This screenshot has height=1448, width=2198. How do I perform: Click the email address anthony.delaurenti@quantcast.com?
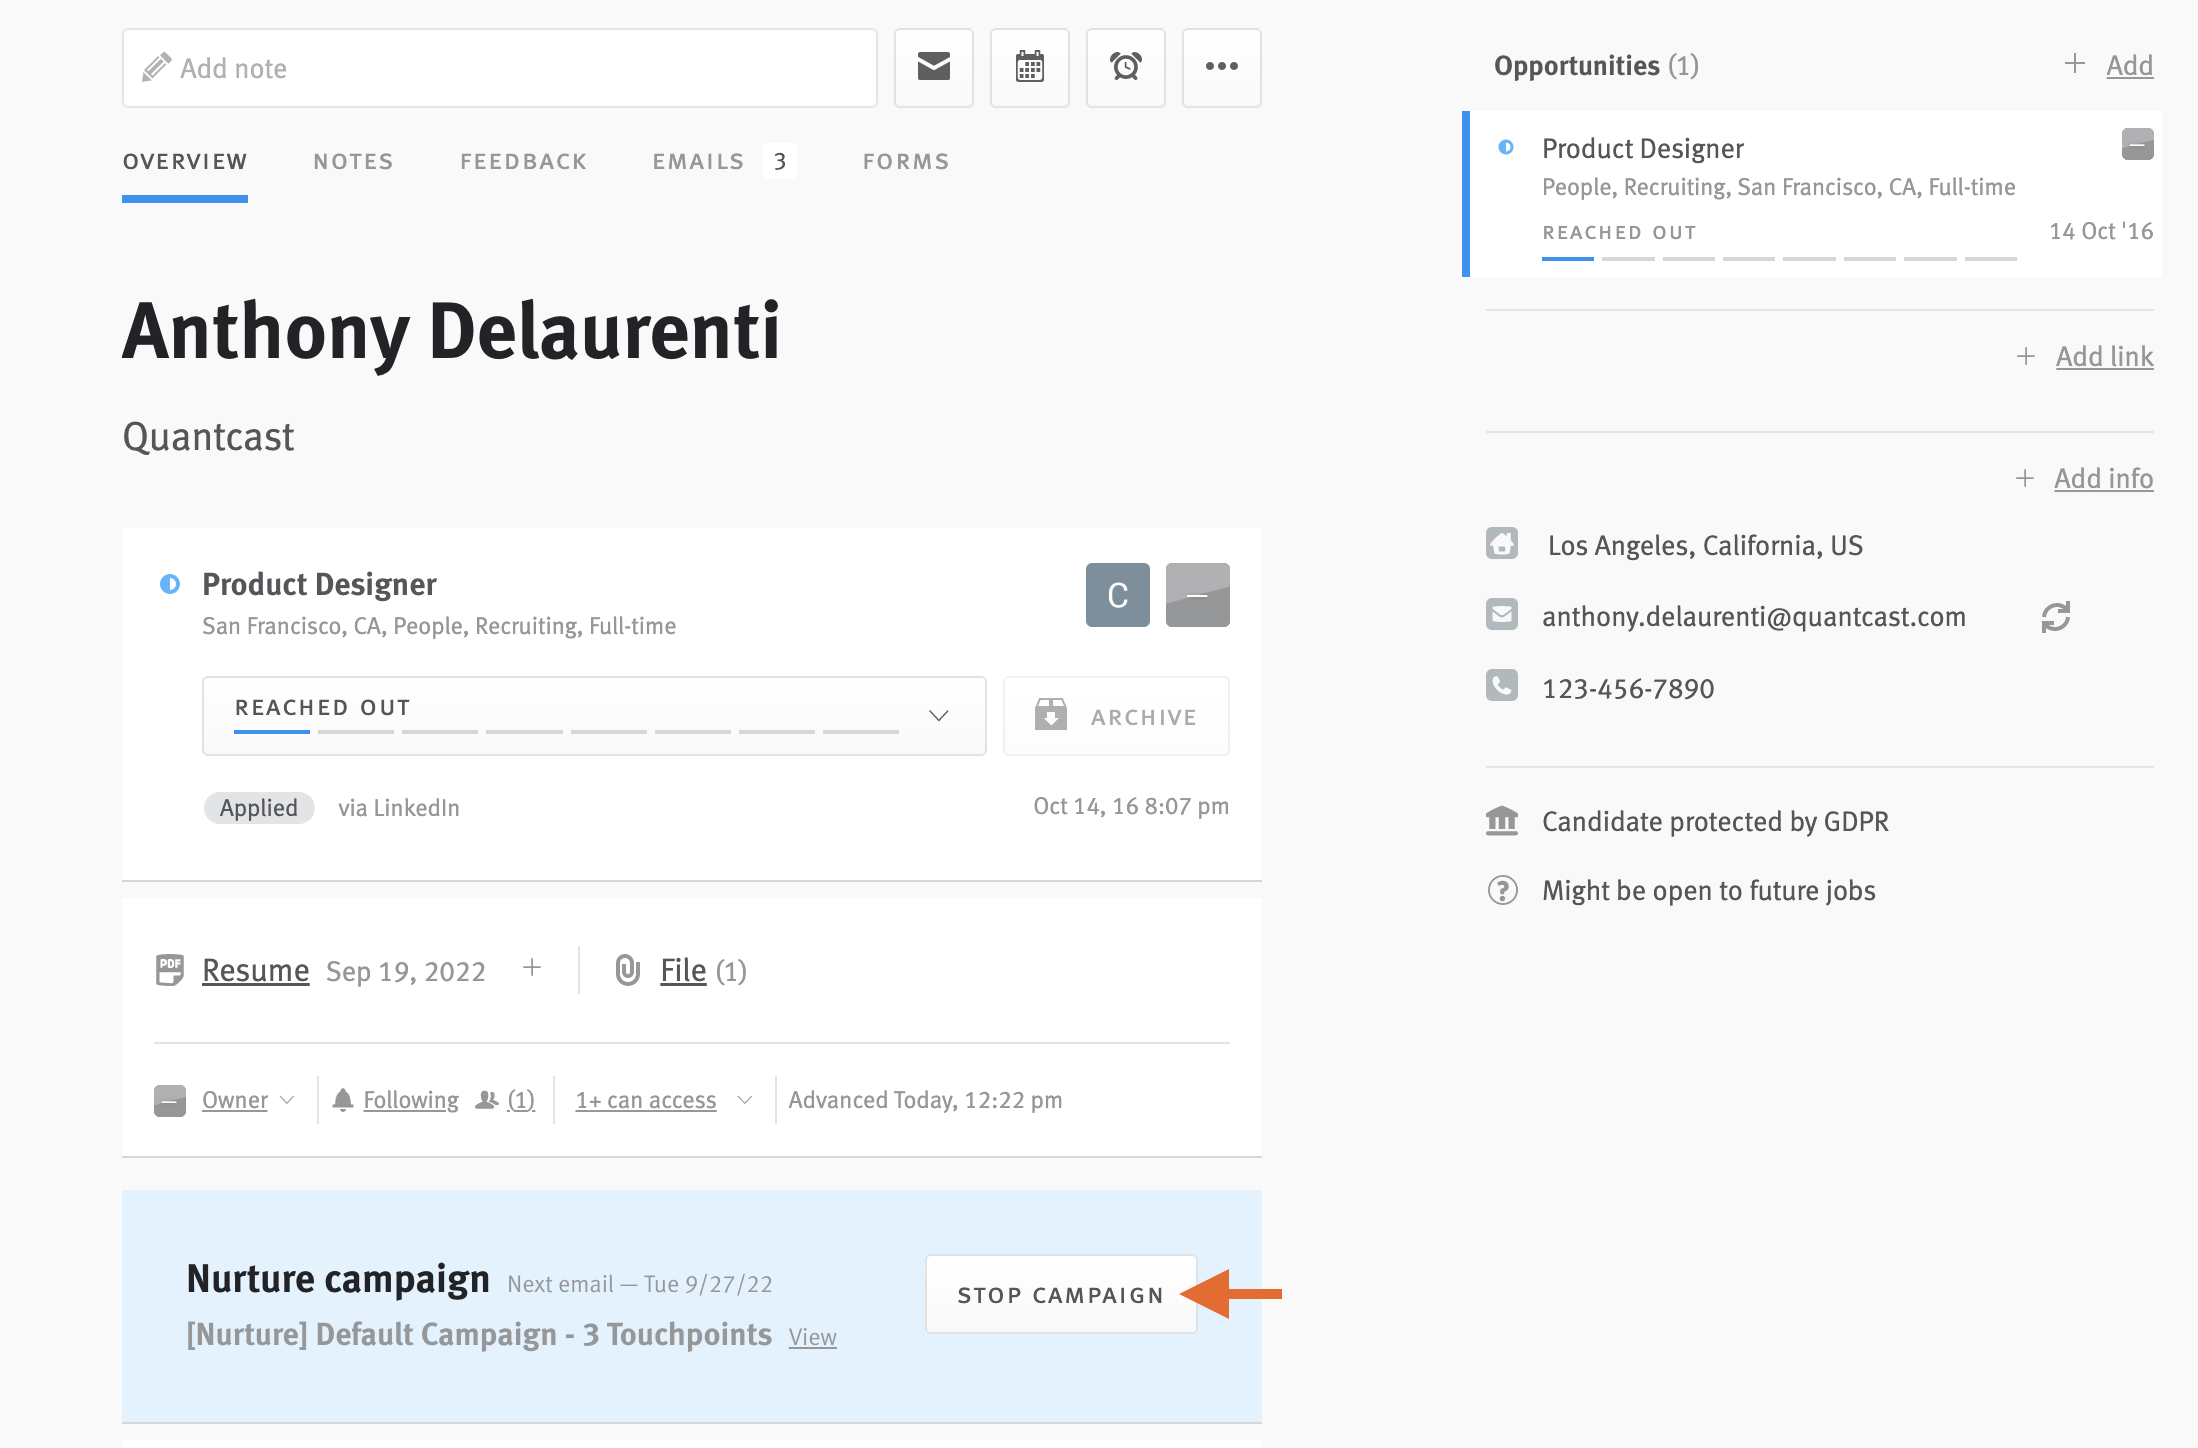(1754, 616)
